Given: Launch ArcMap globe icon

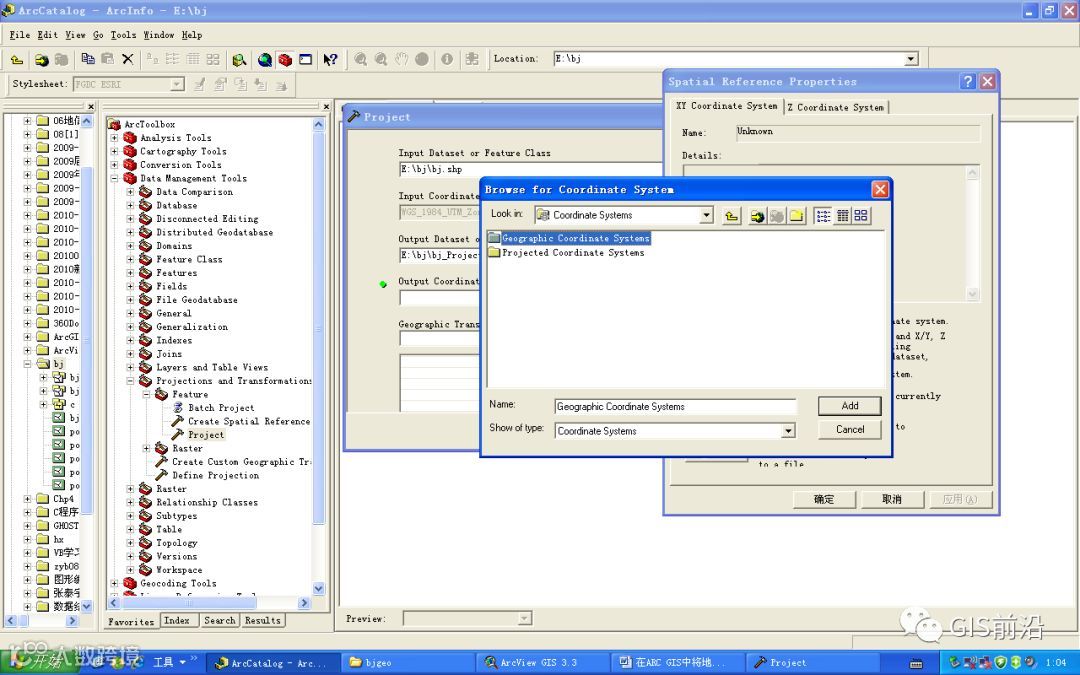Looking at the screenshot, I should 265,60.
